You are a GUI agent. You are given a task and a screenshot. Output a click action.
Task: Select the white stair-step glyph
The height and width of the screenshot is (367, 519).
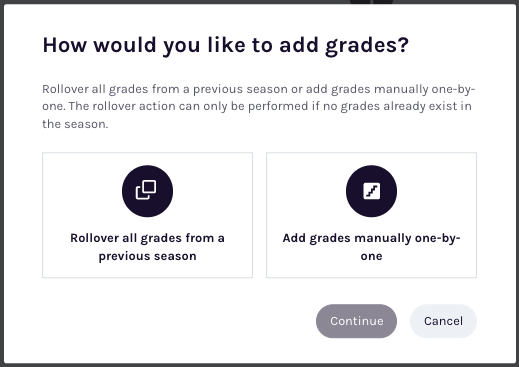(371, 191)
